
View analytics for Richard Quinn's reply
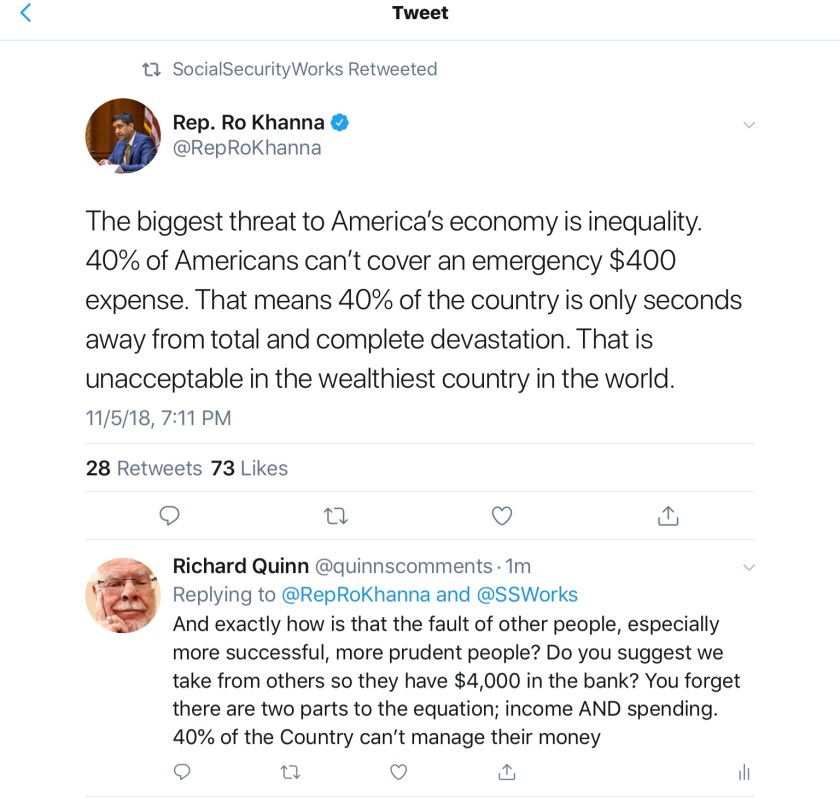[x=743, y=771]
